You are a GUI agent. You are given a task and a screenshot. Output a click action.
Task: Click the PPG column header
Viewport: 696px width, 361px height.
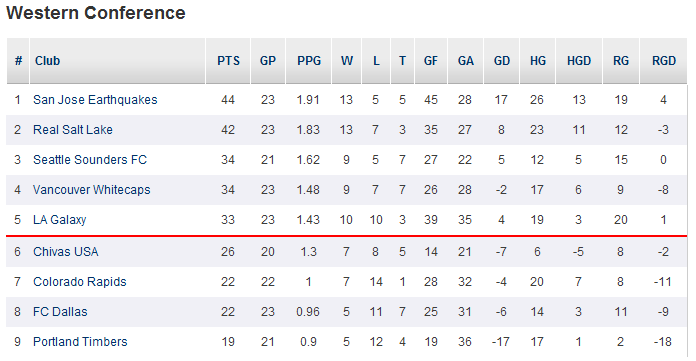tap(309, 61)
